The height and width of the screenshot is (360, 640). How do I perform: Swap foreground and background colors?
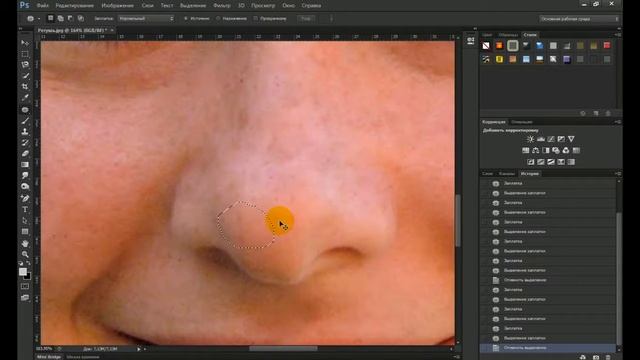(28, 263)
